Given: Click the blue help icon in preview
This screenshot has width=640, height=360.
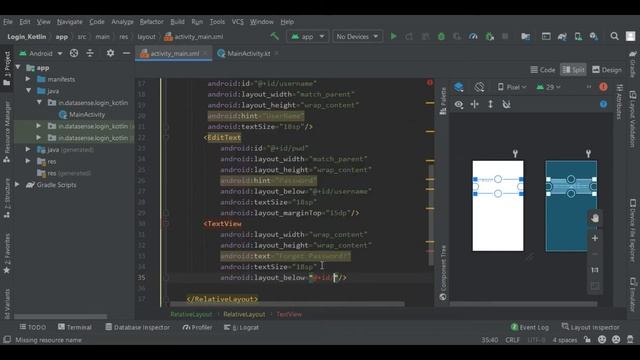Looking at the screenshot, I should [603, 104].
